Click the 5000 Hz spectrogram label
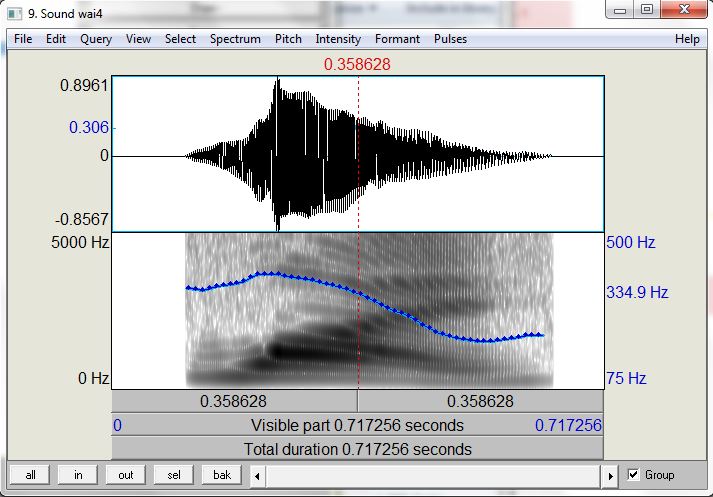 tap(80, 242)
